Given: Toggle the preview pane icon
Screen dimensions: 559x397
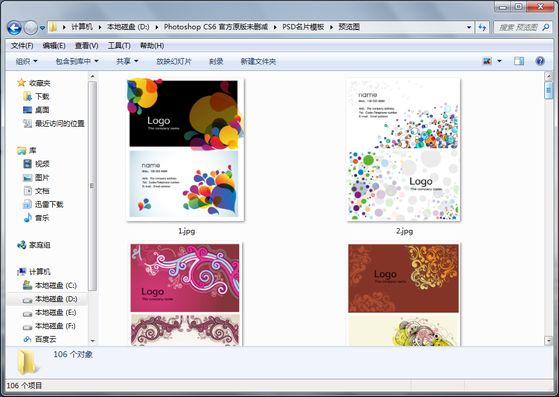Looking at the screenshot, I should [x=519, y=61].
